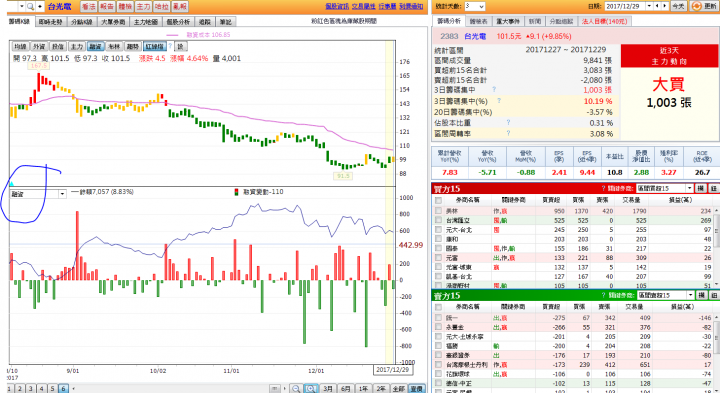Toggle the 均線 chart overlay

click(x=20, y=46)
